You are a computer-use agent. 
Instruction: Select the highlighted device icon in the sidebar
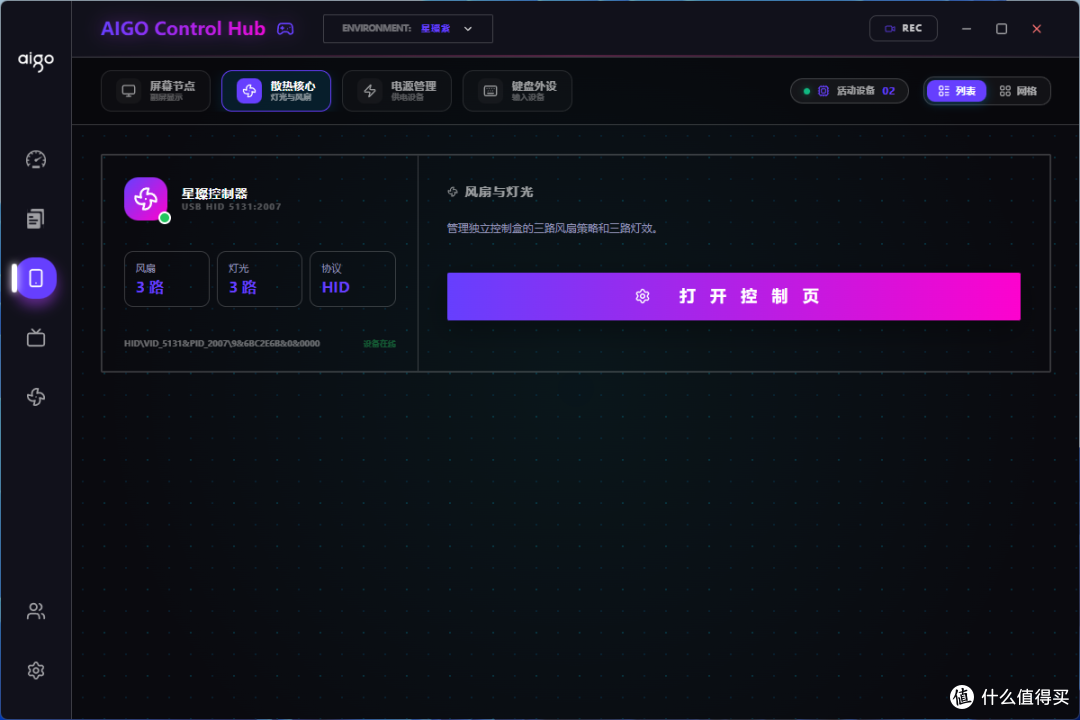pyautogui.click(x=36, y=278)
